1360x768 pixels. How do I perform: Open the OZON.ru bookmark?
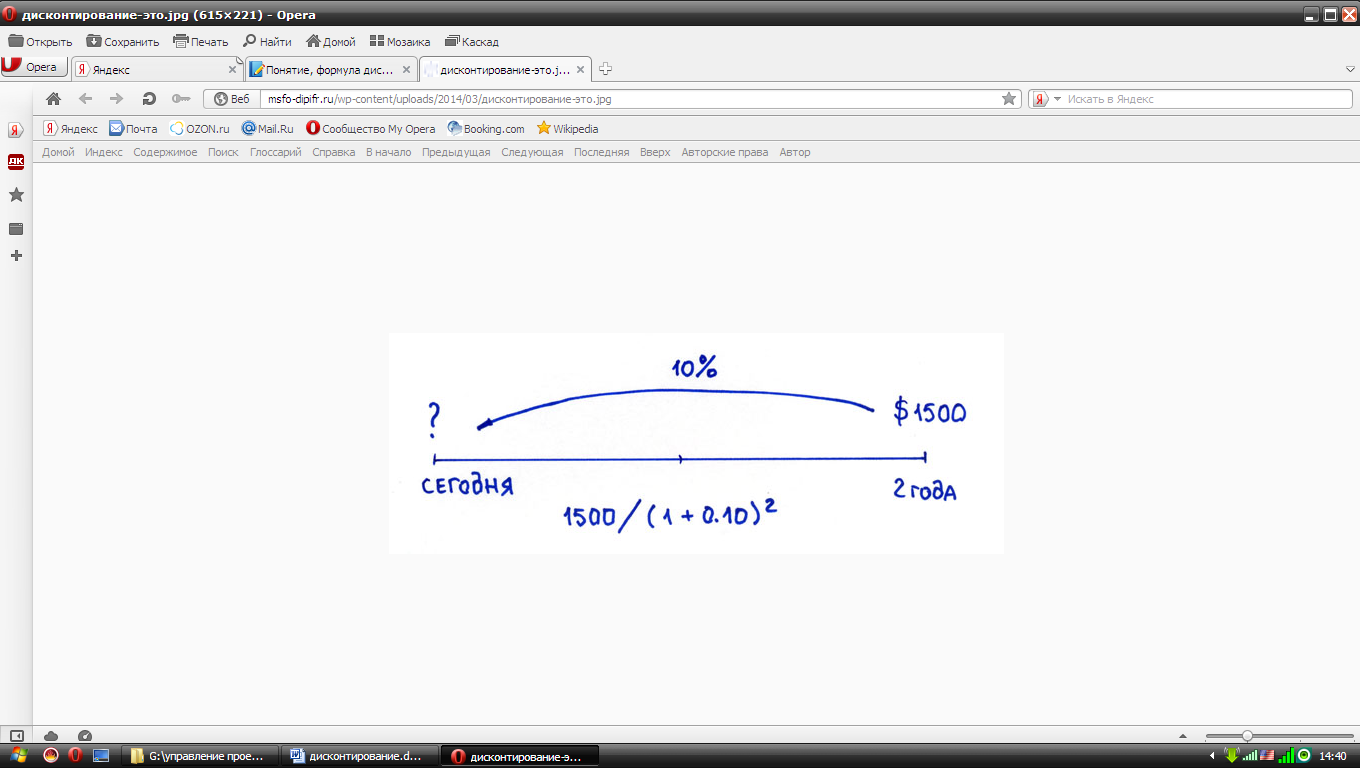pyautogui.click(x=200, y=128)
